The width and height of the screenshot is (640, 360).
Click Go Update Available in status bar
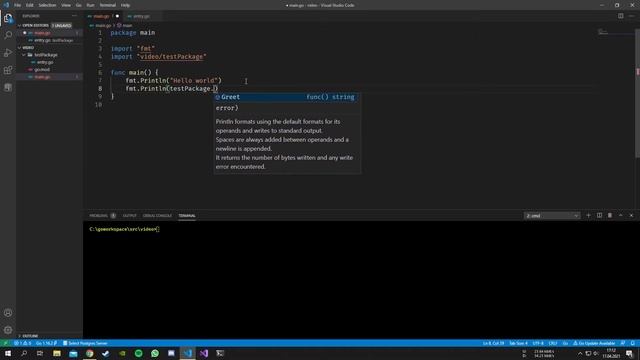pos(594,343)
